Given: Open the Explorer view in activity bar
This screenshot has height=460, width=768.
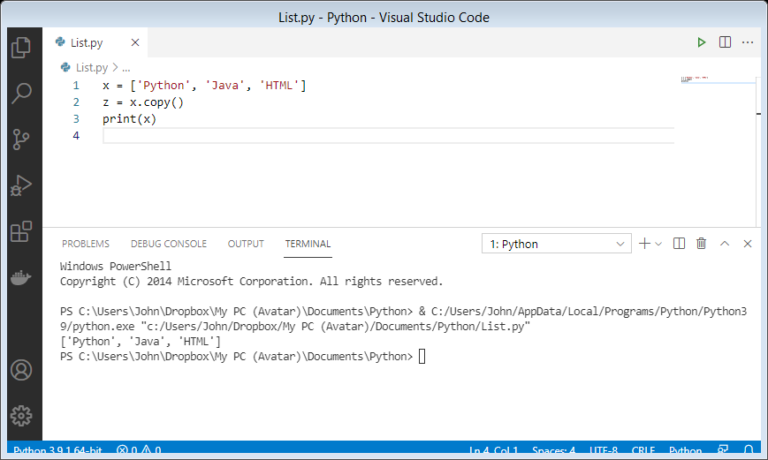Looking at the screenshot, I should pos(21,47).
